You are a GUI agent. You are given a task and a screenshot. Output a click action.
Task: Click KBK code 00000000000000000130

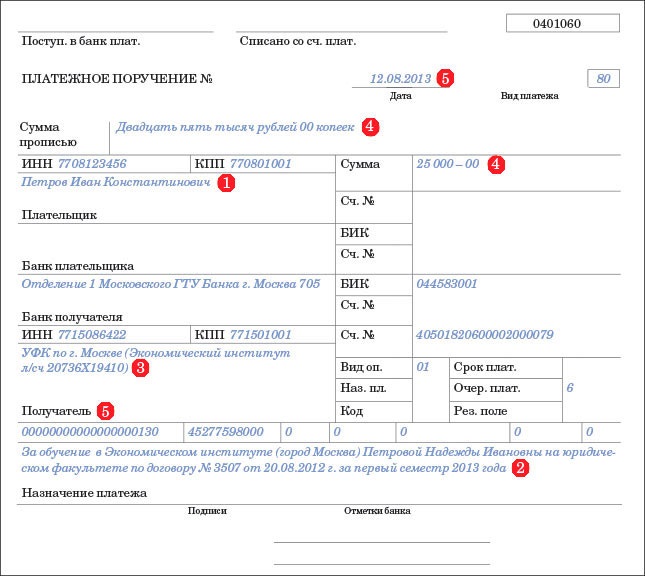coord(90,432)
